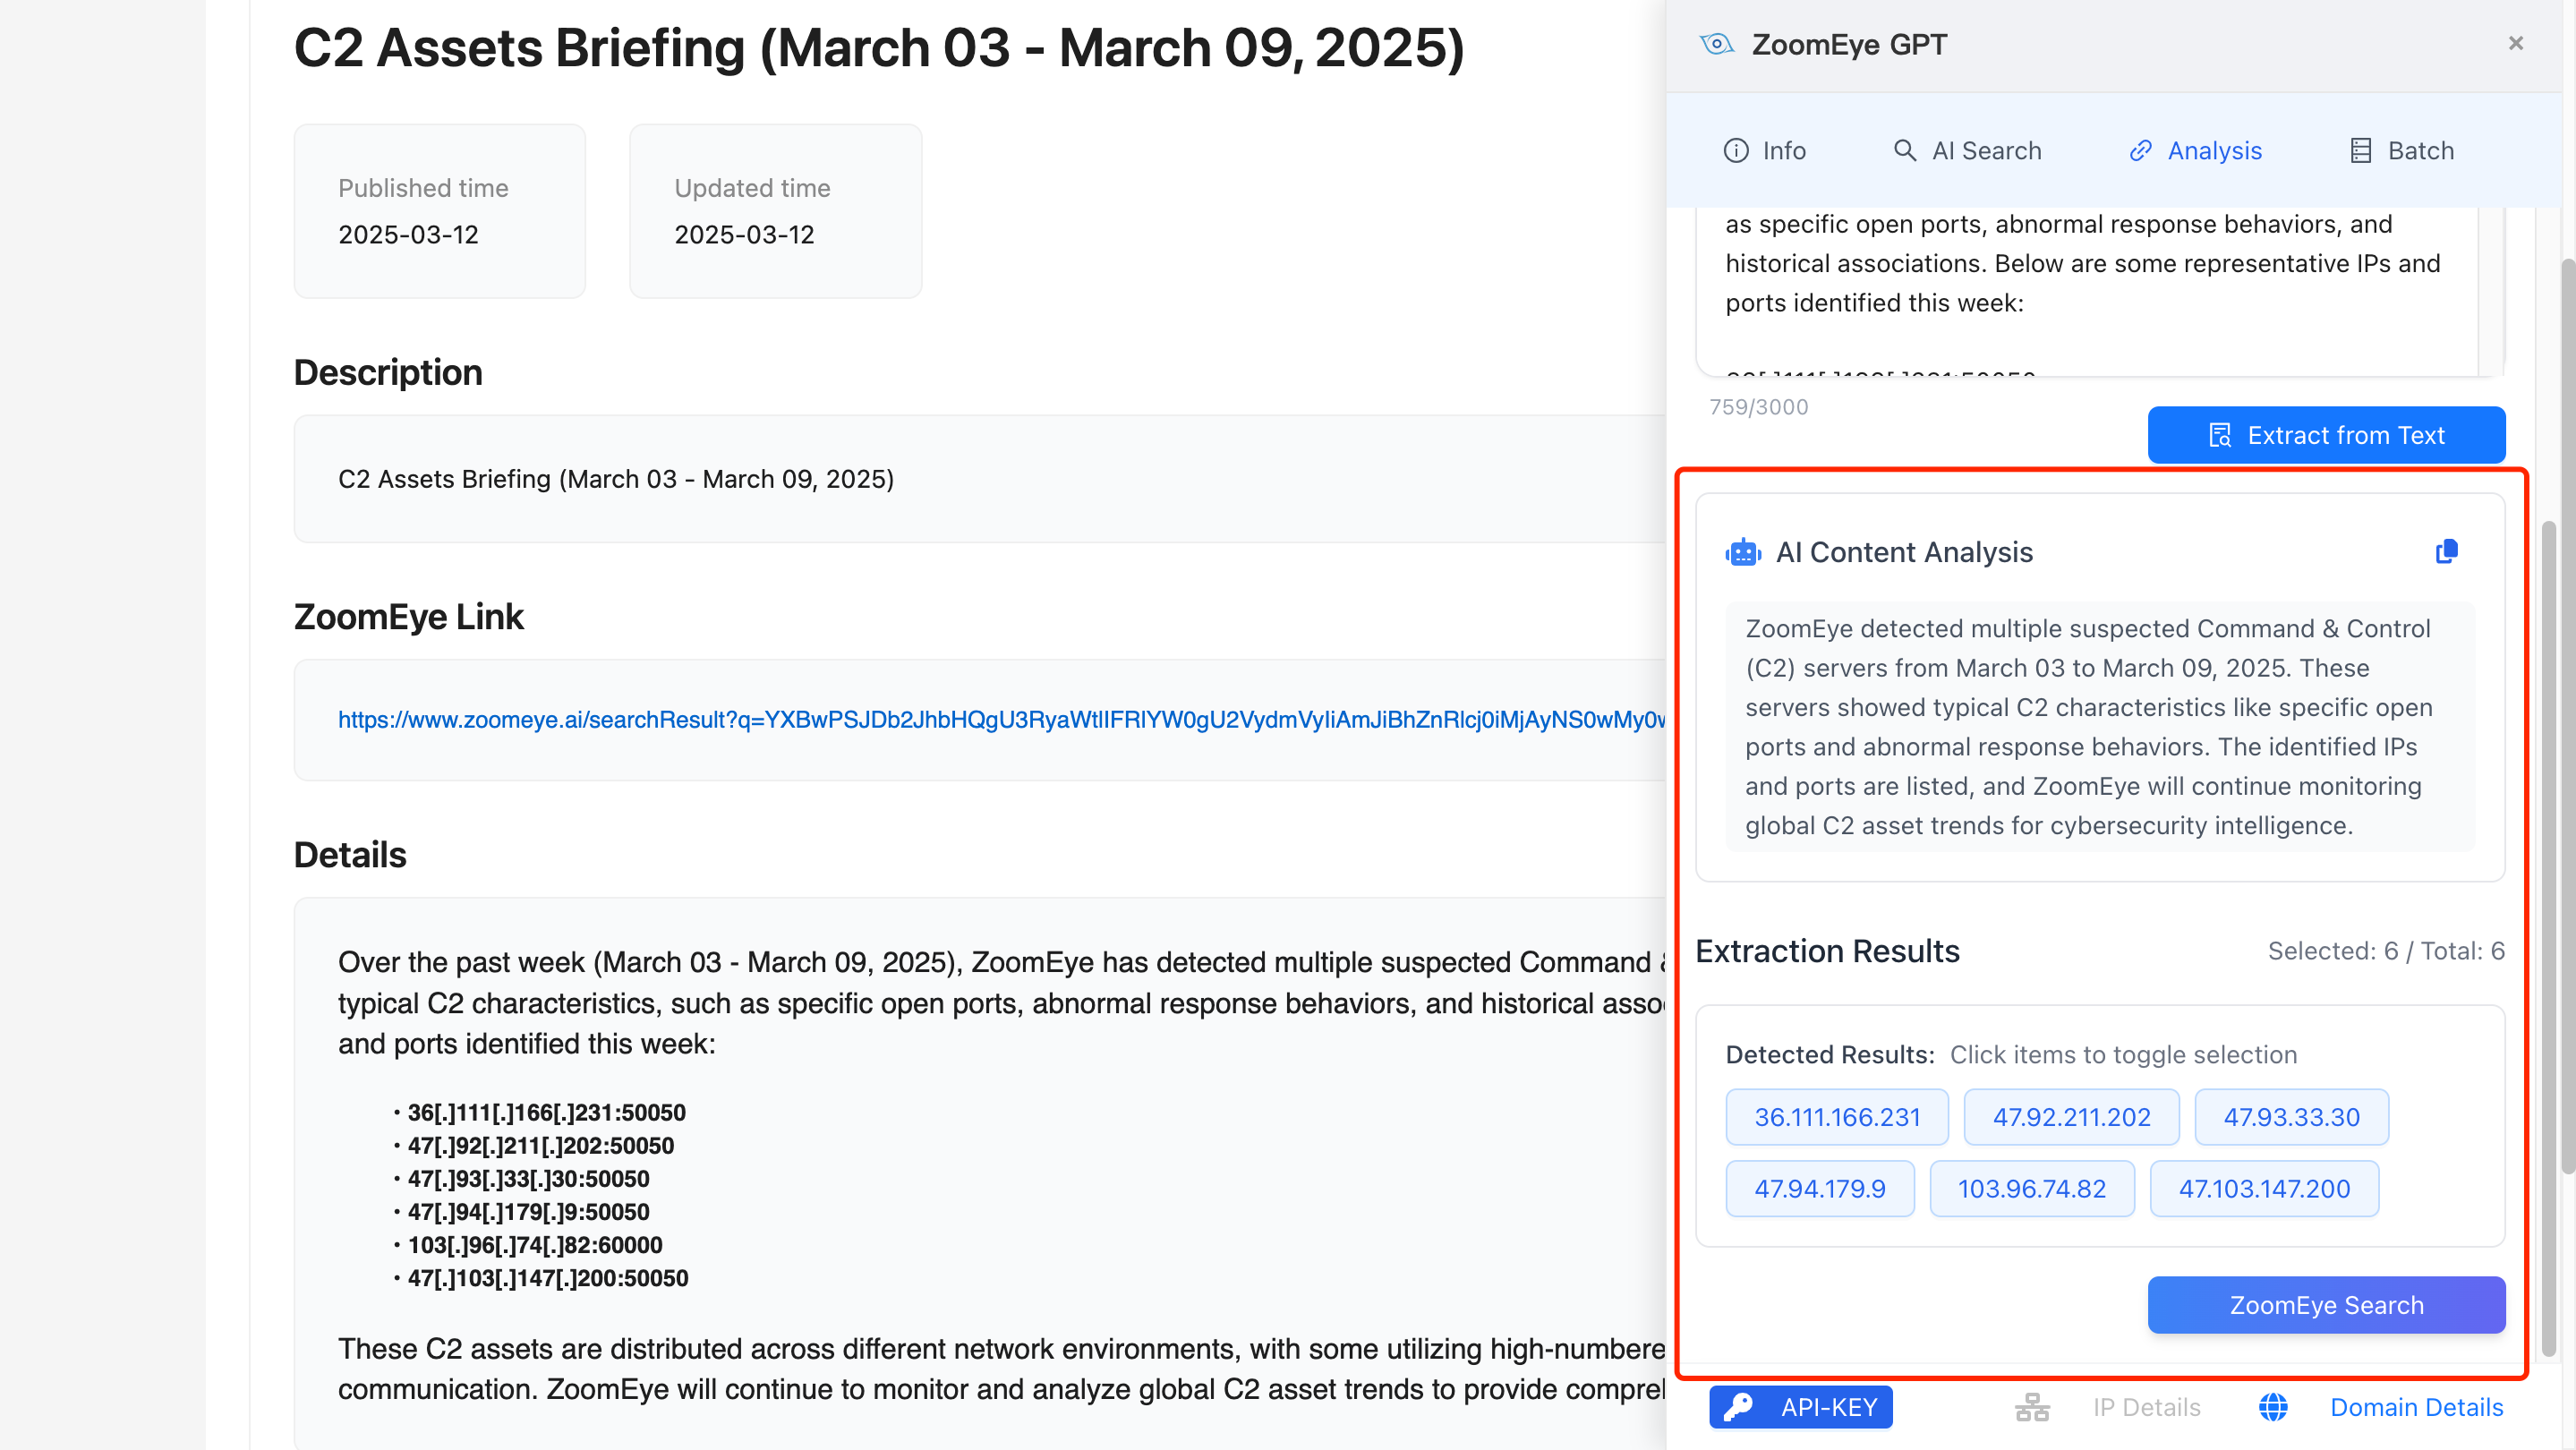Click the IP Details network icon
The image size is (2576, 1450).
tap(2032, 1407)
